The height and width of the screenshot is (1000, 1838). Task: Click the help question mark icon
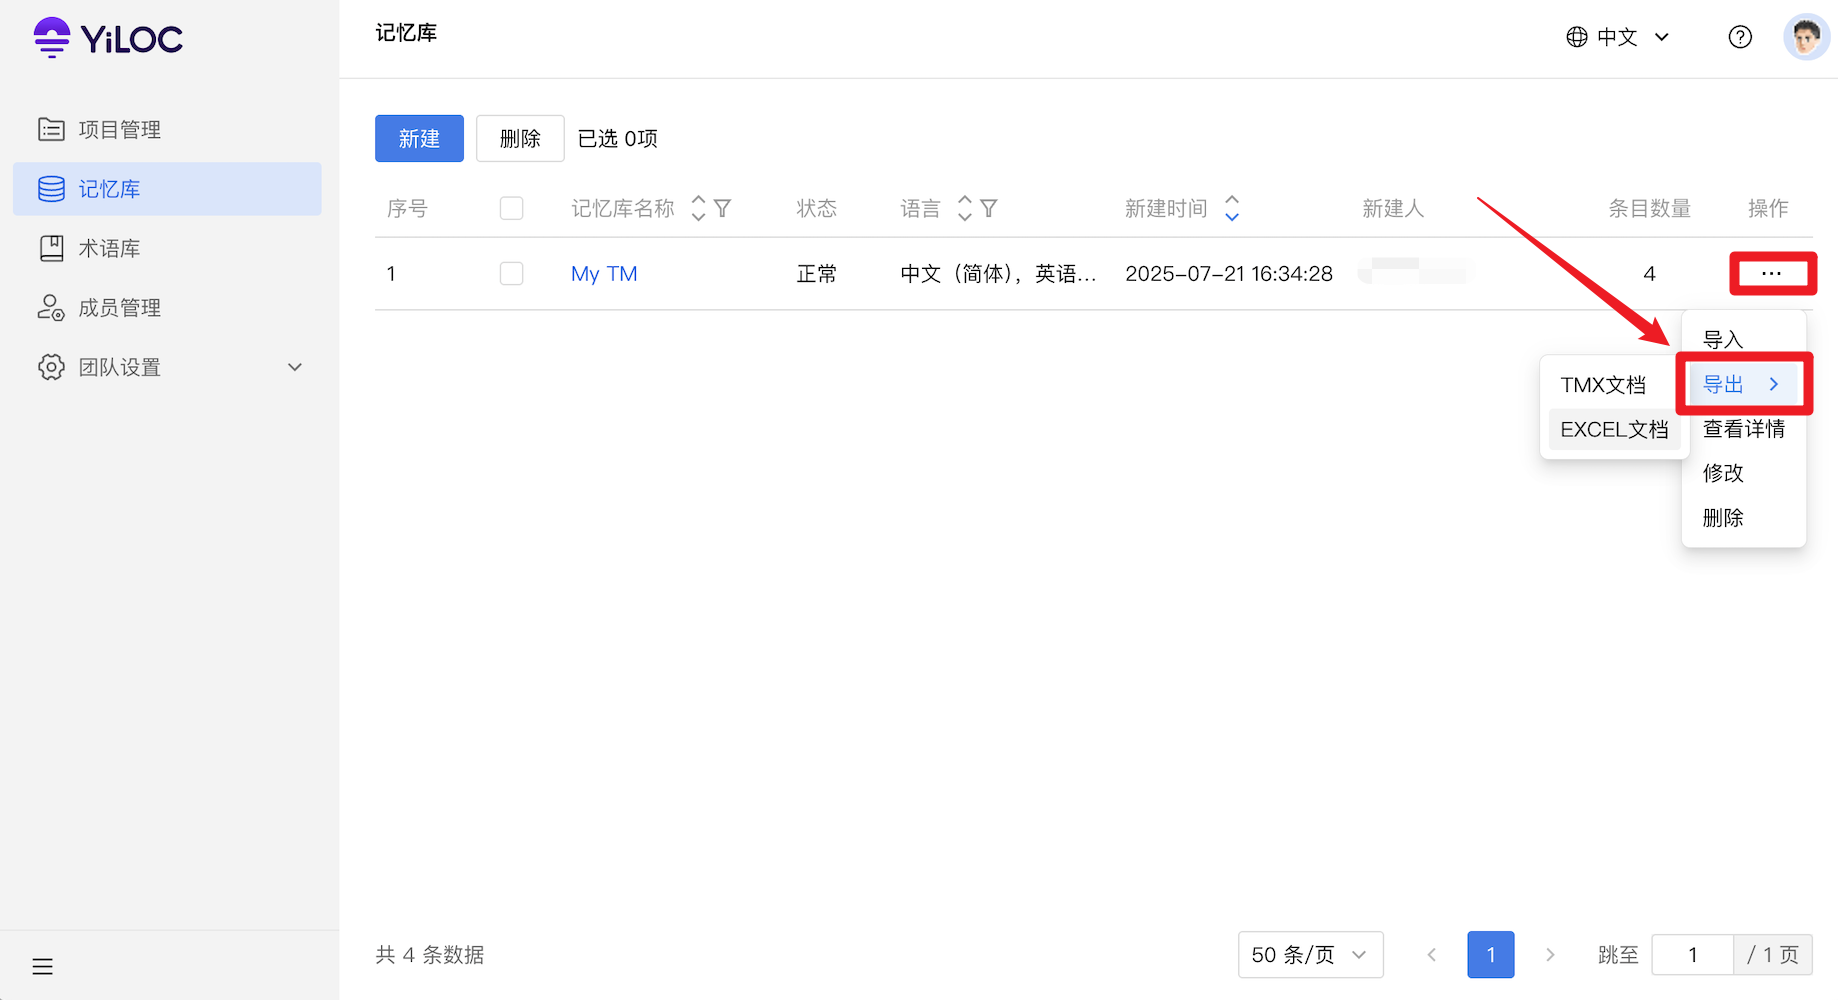(x=1740, y=37)
